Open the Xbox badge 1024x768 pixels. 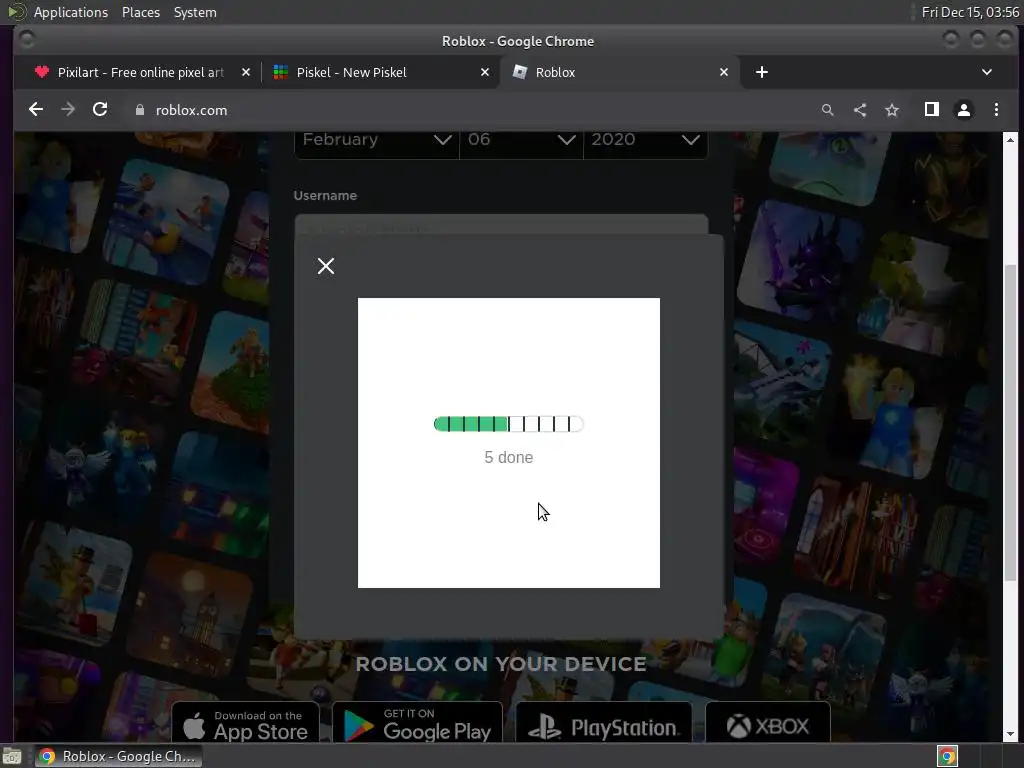(x=768, y=724)
